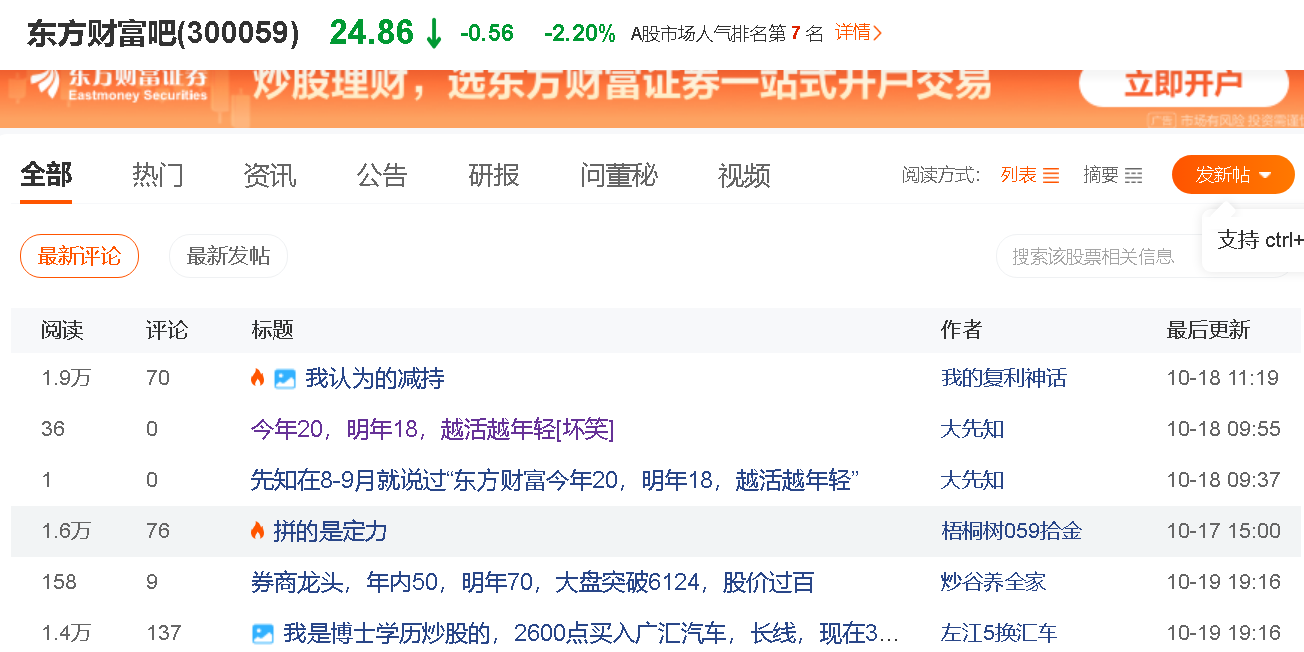Open post 我认为的减持
This screenshot has height=652, width=1304.
(375, 378)
